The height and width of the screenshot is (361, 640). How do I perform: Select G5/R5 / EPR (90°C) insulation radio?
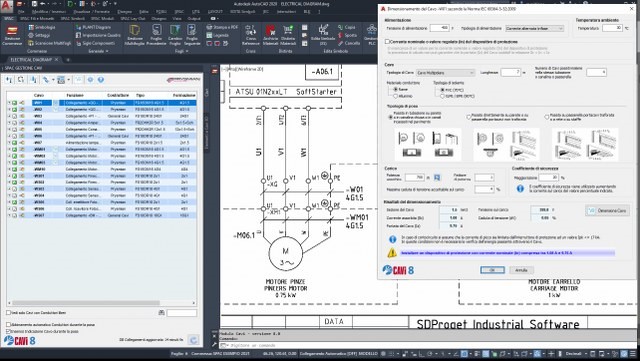pyautogui.click(x=442, y=96)
